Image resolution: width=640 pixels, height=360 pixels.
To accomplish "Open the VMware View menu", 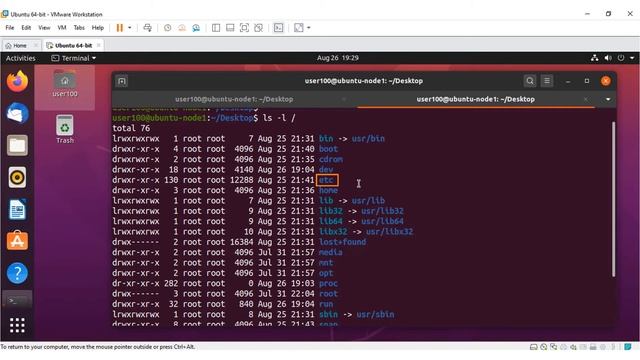I will 44,28.
